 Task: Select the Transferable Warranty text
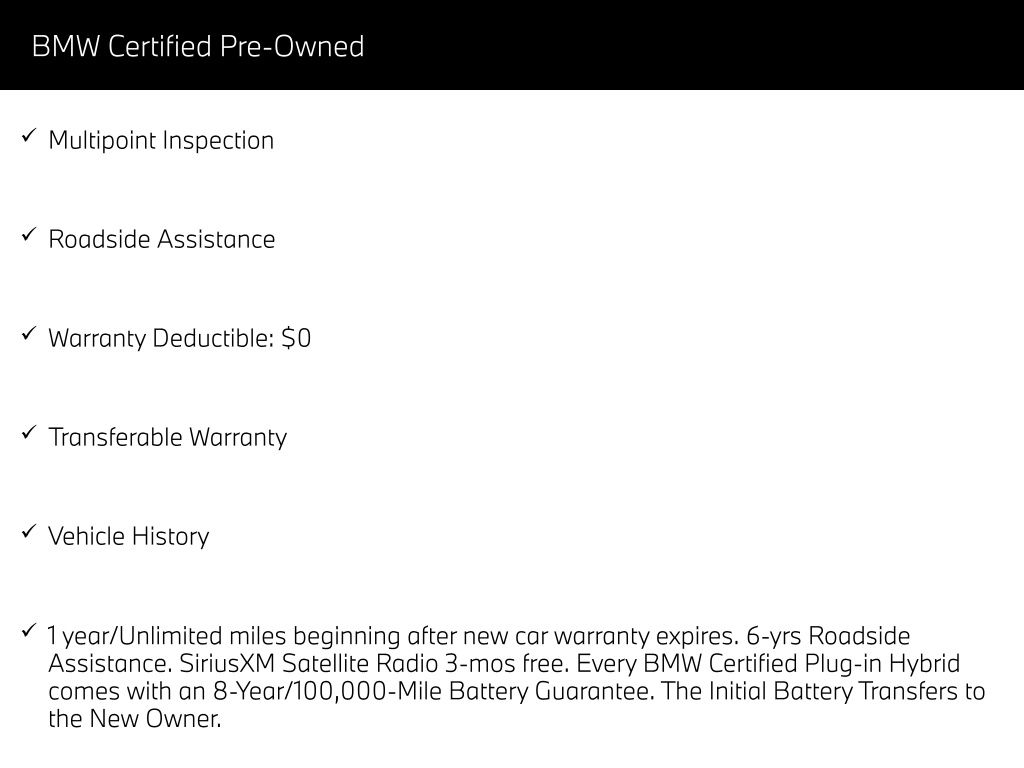(167, 437)
